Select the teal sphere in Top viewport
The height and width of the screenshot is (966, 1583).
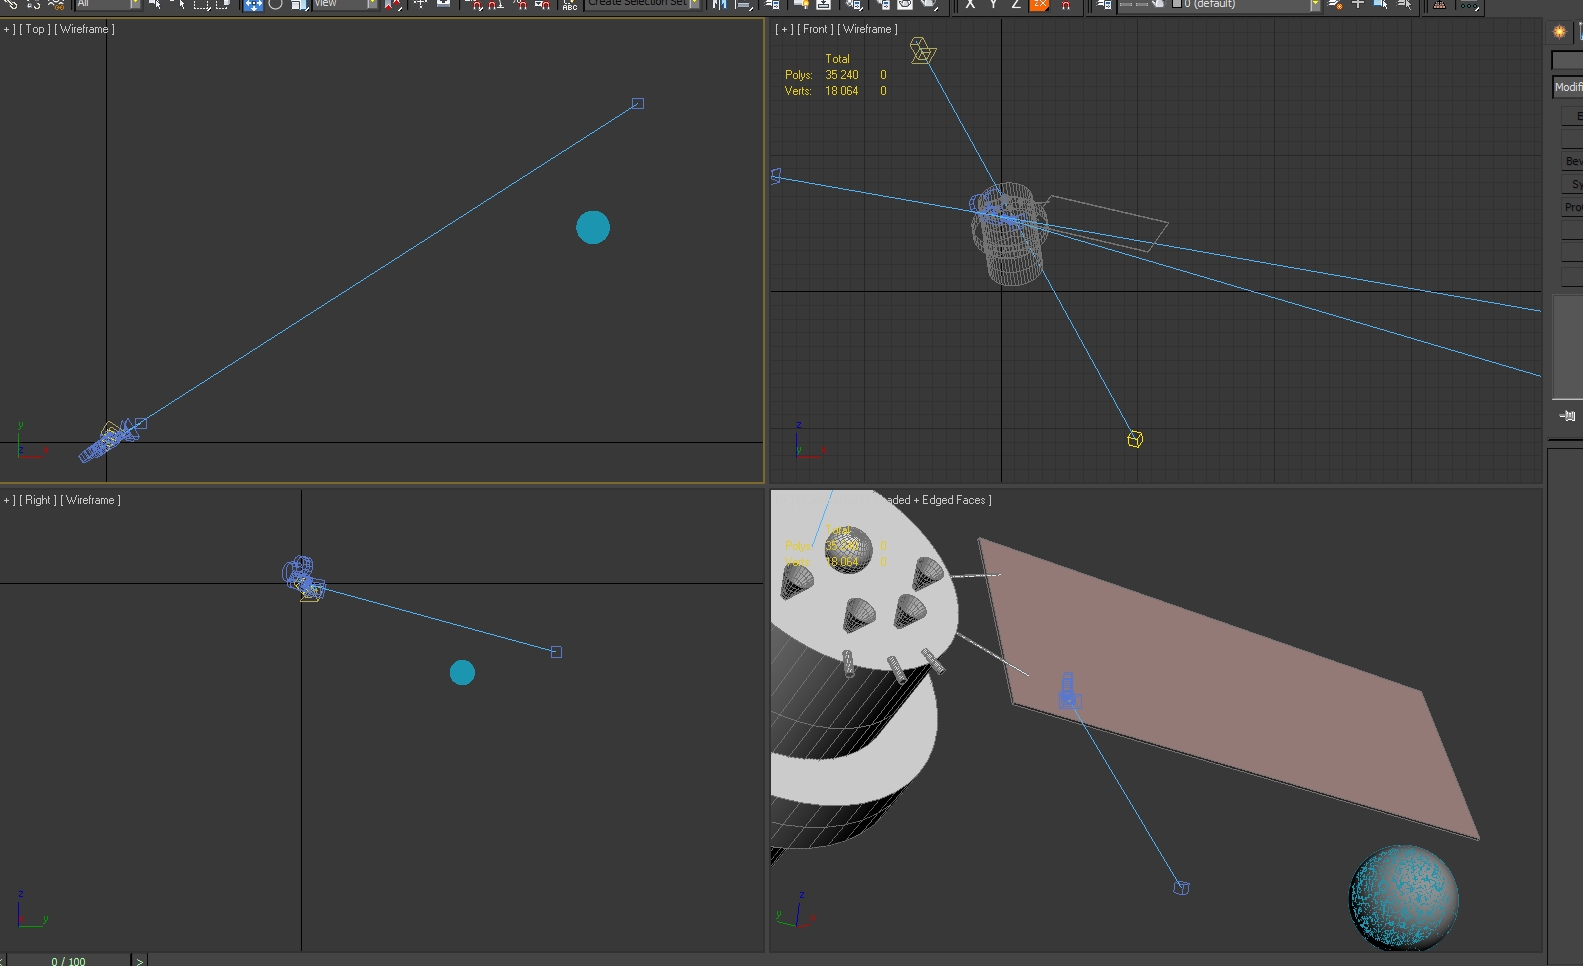pos(593,228)
